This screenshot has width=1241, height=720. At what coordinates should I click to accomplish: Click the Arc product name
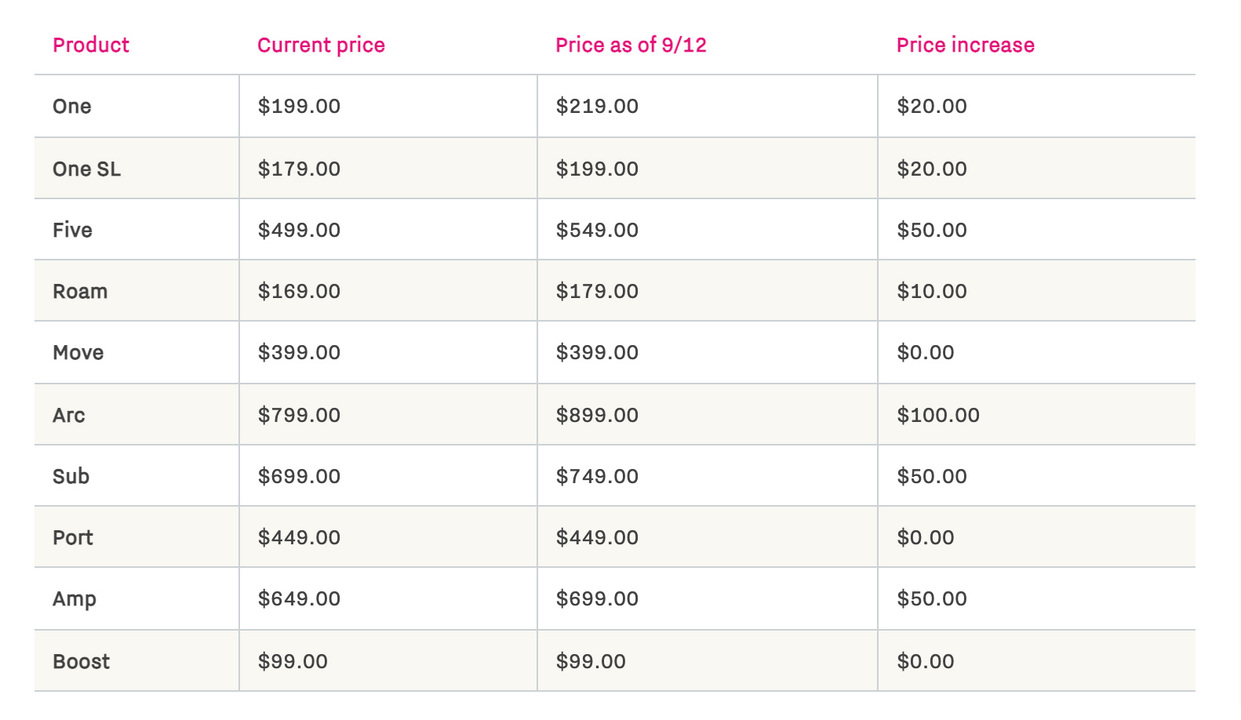[x=69, y=415]
